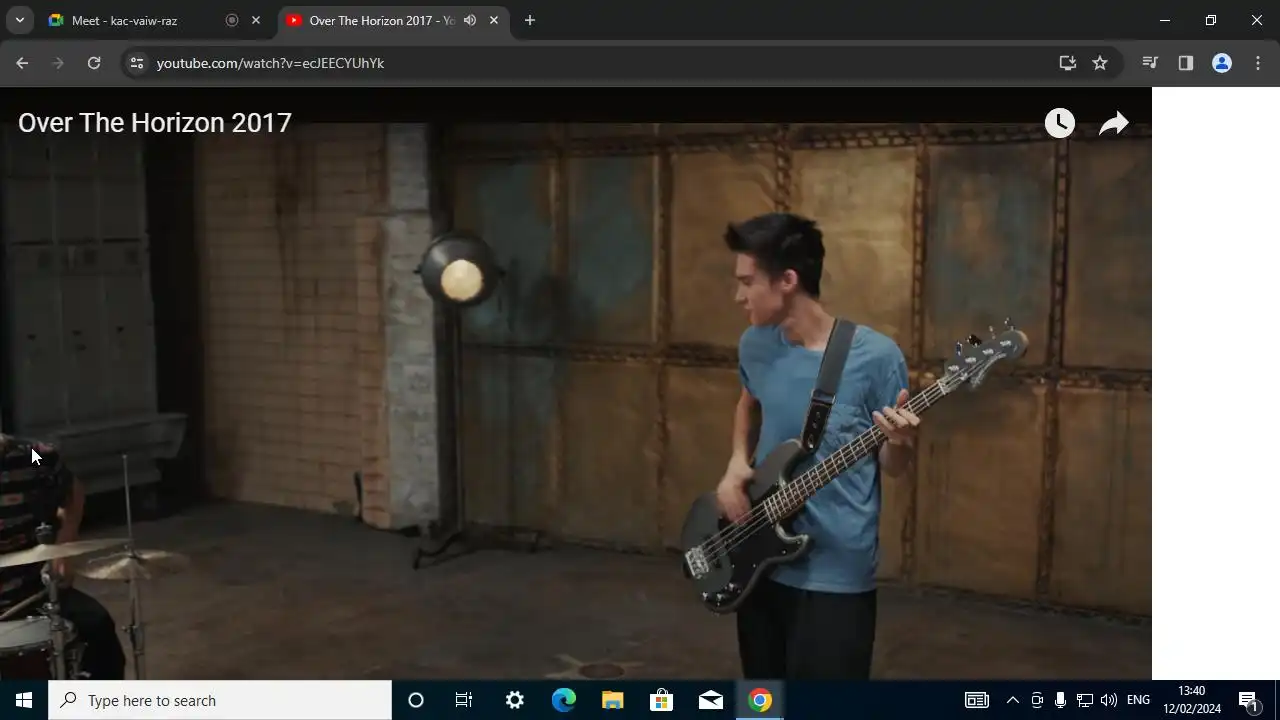The width and height of the screenshot is (1280, 720).
Task: Close the Meet kac-vaiw-raz tab
Action: tap(256, 20)
